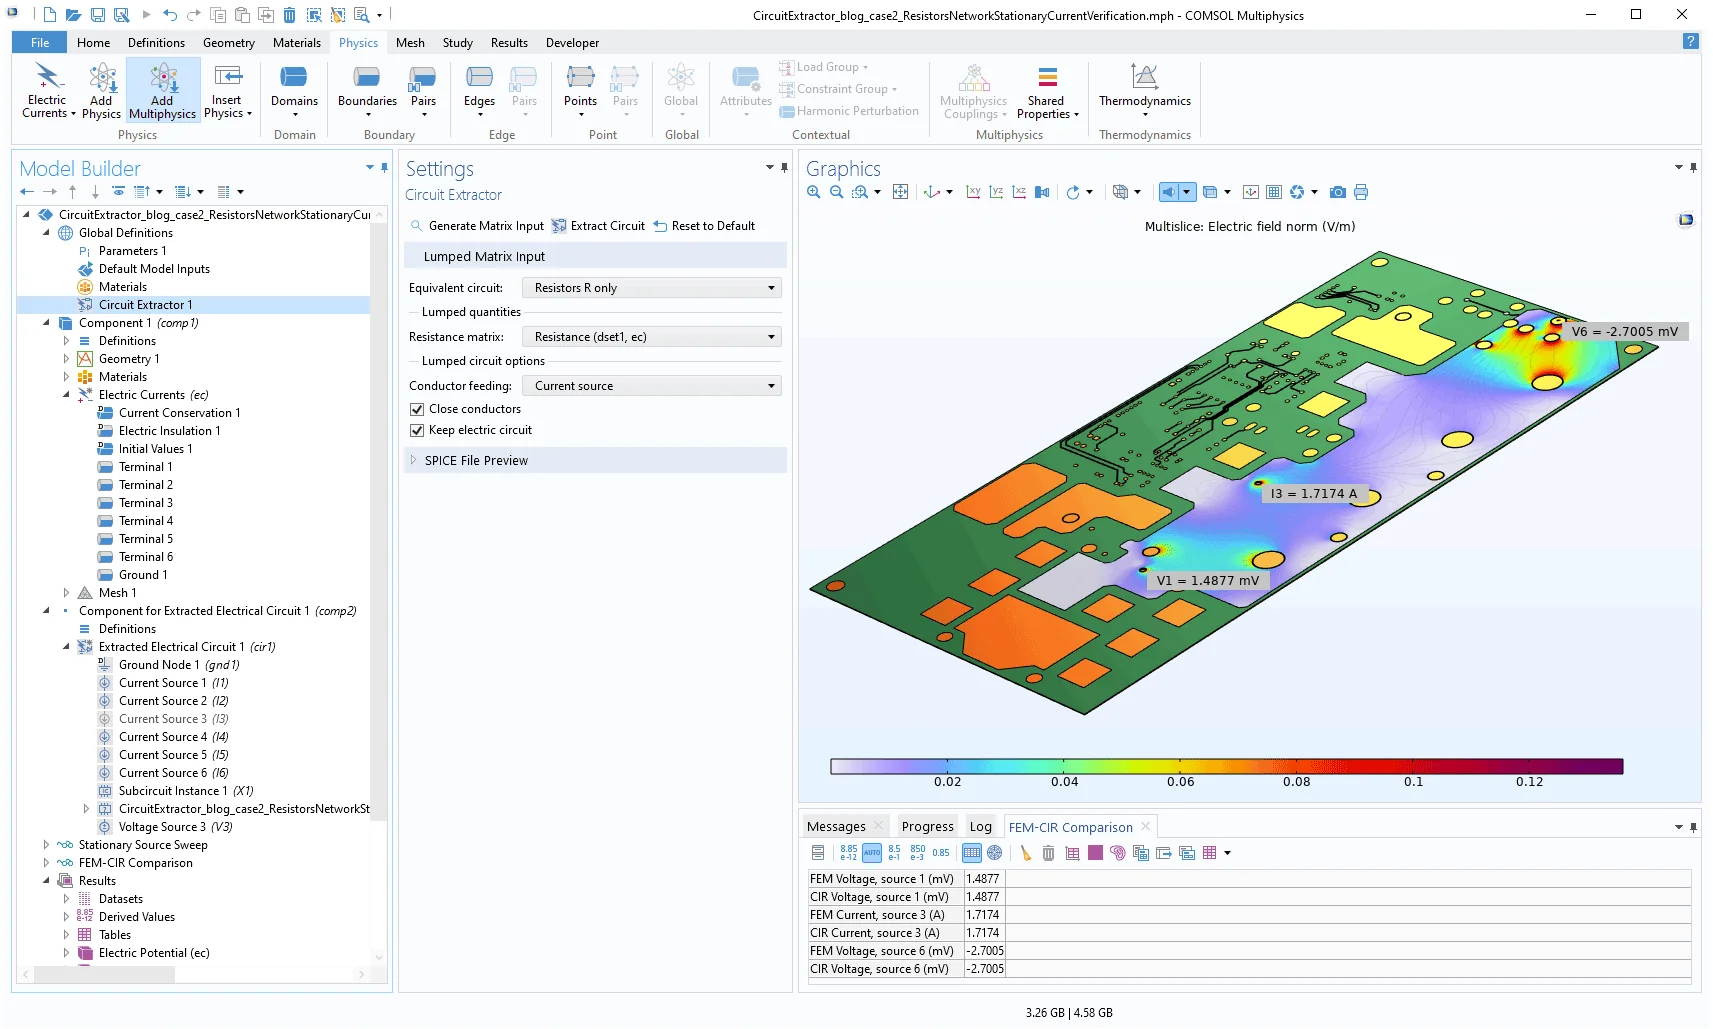Click the Zoom Extents icon in Graphics

[x=900, y=192]
